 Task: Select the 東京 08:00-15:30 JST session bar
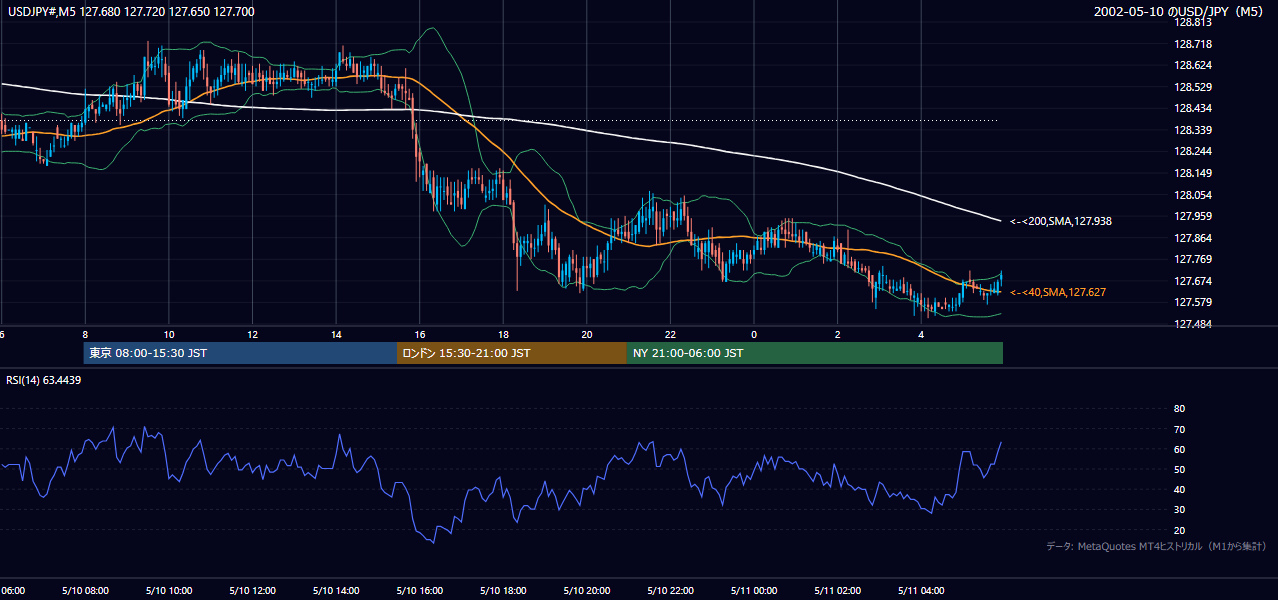[x=240, y=353]
